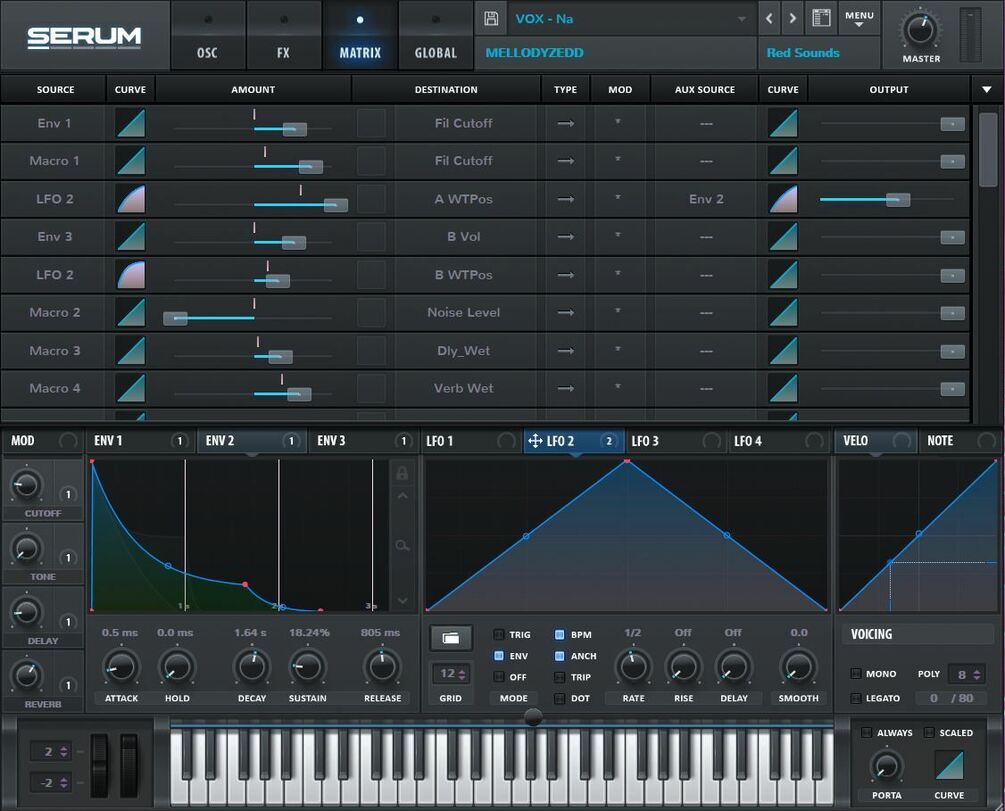Select the ENV 3 tab
Screen dimensions: 1005x811
tap(363, 440)
